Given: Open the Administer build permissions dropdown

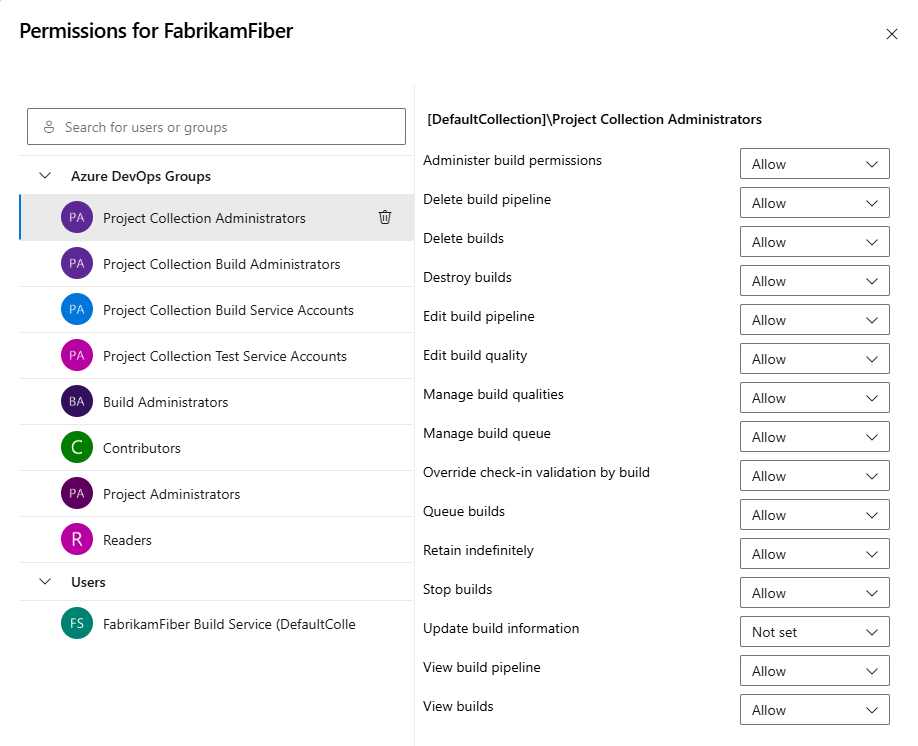Looking at the screenshot, I should tap(814, 164).
